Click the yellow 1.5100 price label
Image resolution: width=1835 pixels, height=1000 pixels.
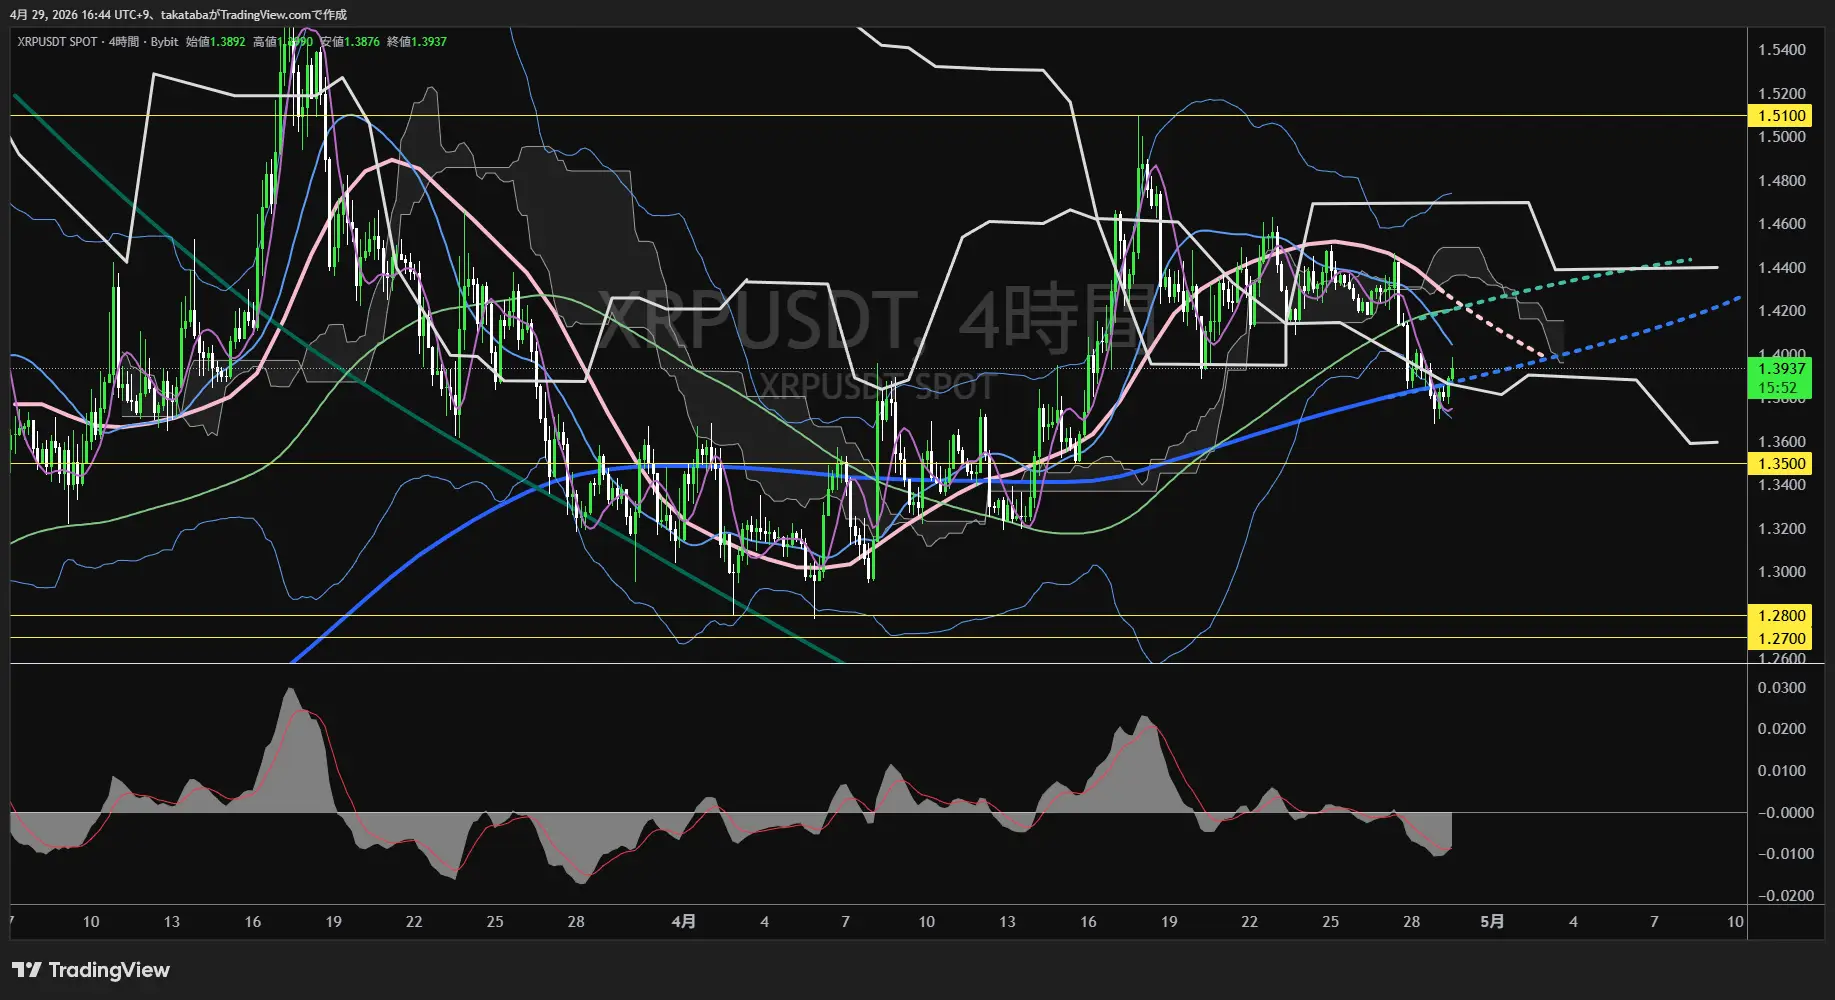coord(1781,116)
